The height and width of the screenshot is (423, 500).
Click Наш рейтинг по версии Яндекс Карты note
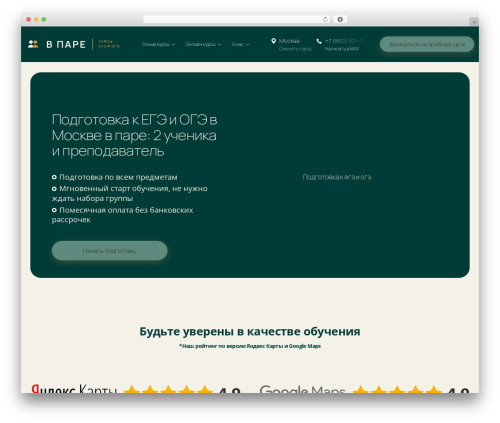tap(250, 346)
